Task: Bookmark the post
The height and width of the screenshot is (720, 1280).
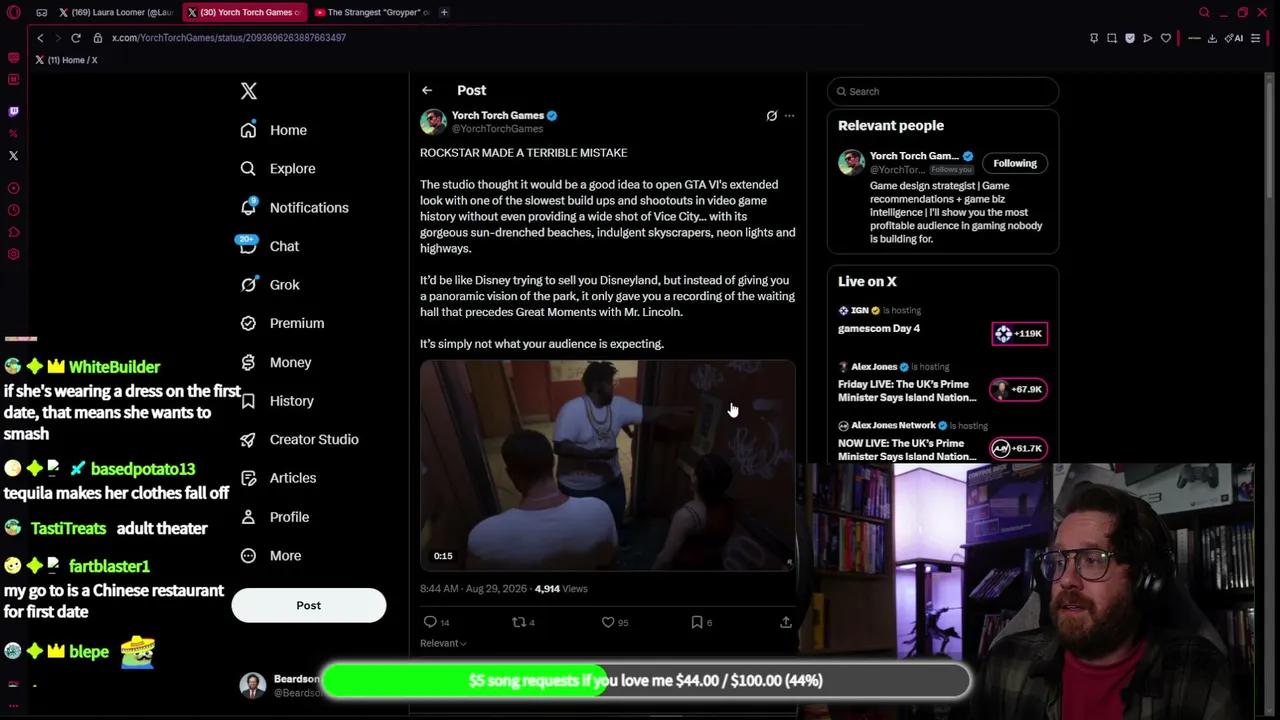Action: 697,622
